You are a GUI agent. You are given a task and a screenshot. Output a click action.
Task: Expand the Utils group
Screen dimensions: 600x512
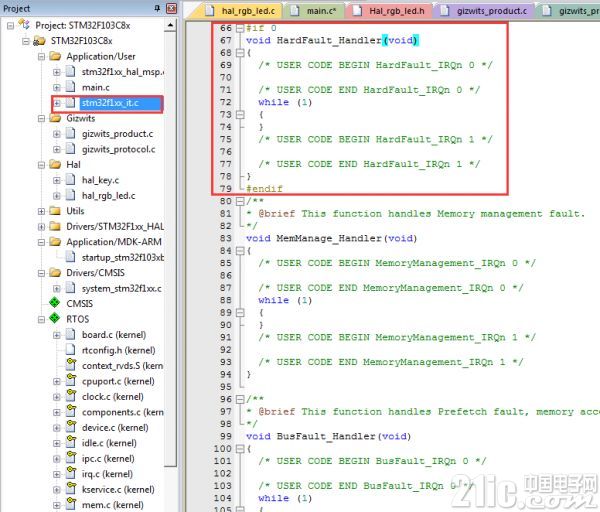(x=41, y=211)
